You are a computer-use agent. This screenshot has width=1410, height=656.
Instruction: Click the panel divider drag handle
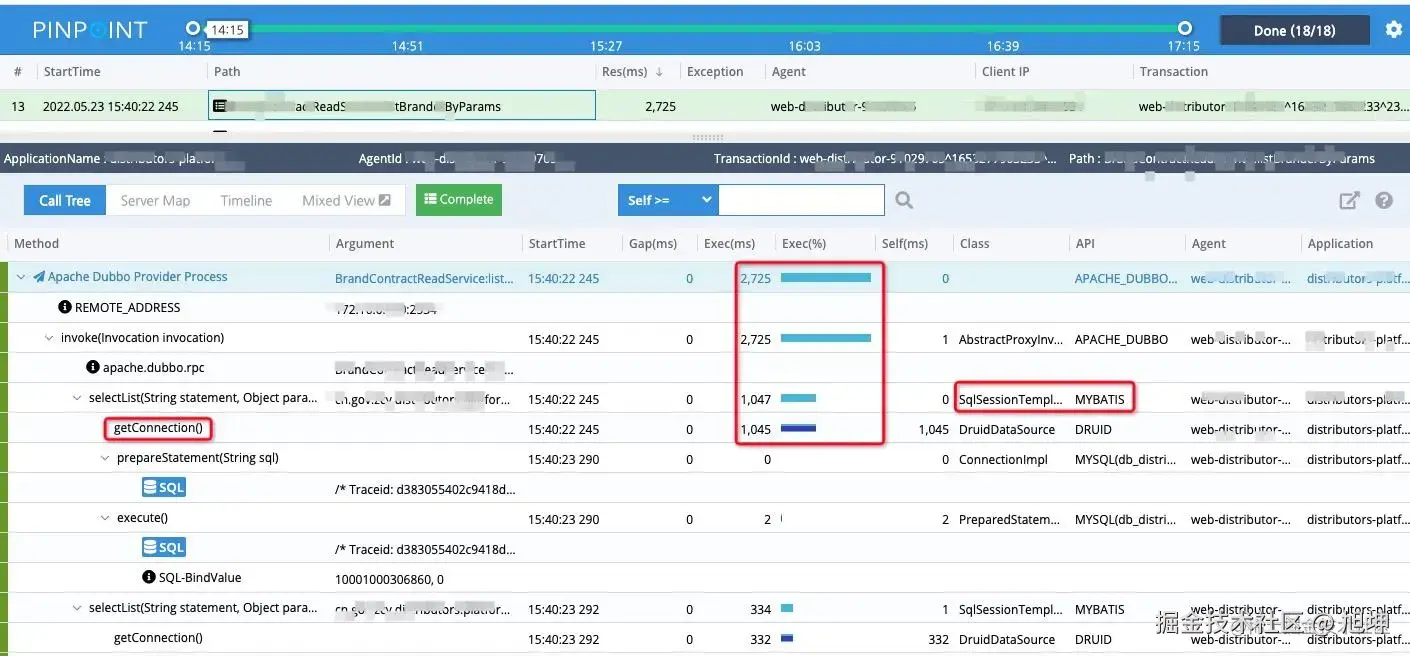[707, 137]
